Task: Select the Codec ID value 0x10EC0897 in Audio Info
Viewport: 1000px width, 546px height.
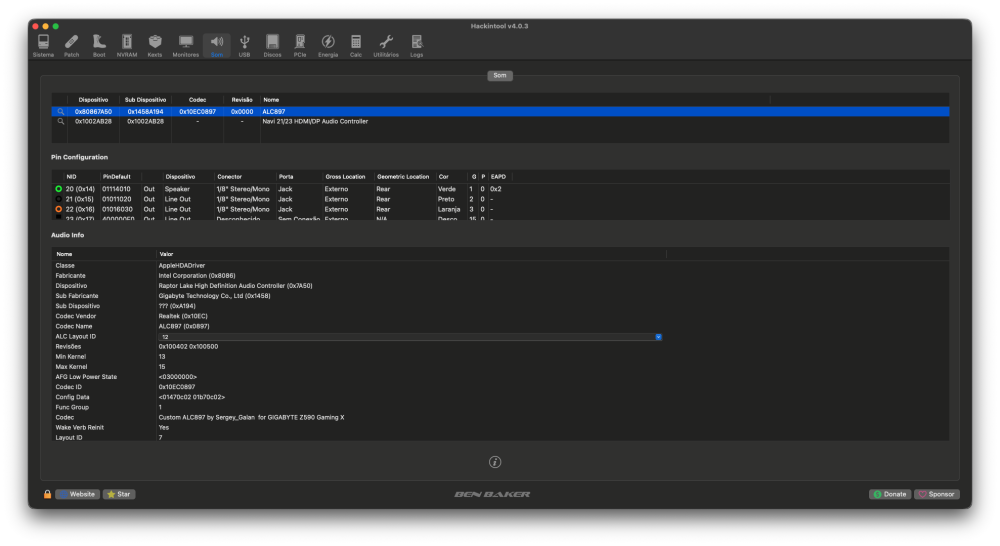Action: (x=177, y=387)
